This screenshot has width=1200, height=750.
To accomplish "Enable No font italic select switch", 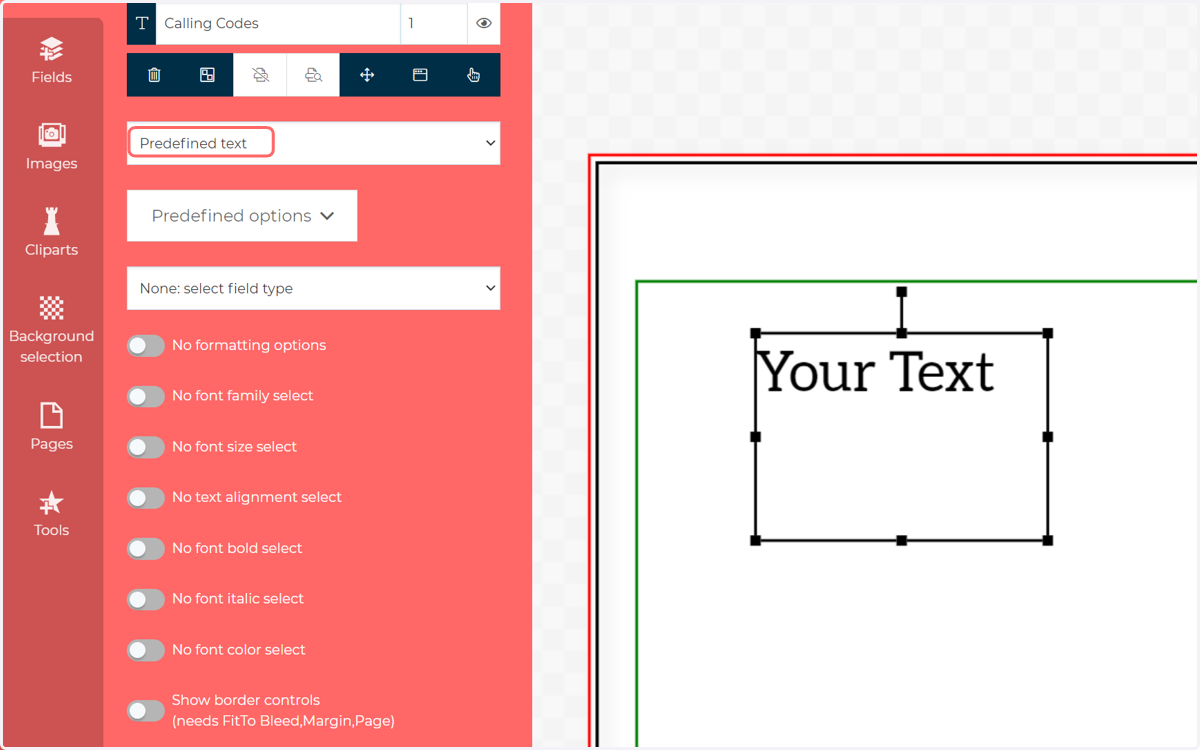I will [x=146, y=600].
